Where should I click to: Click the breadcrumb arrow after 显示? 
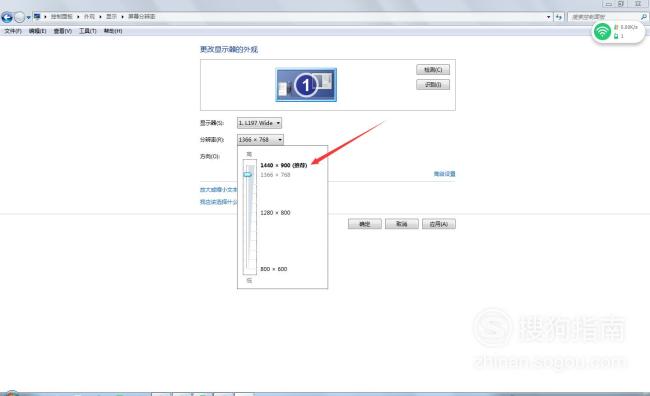point(122,17)
